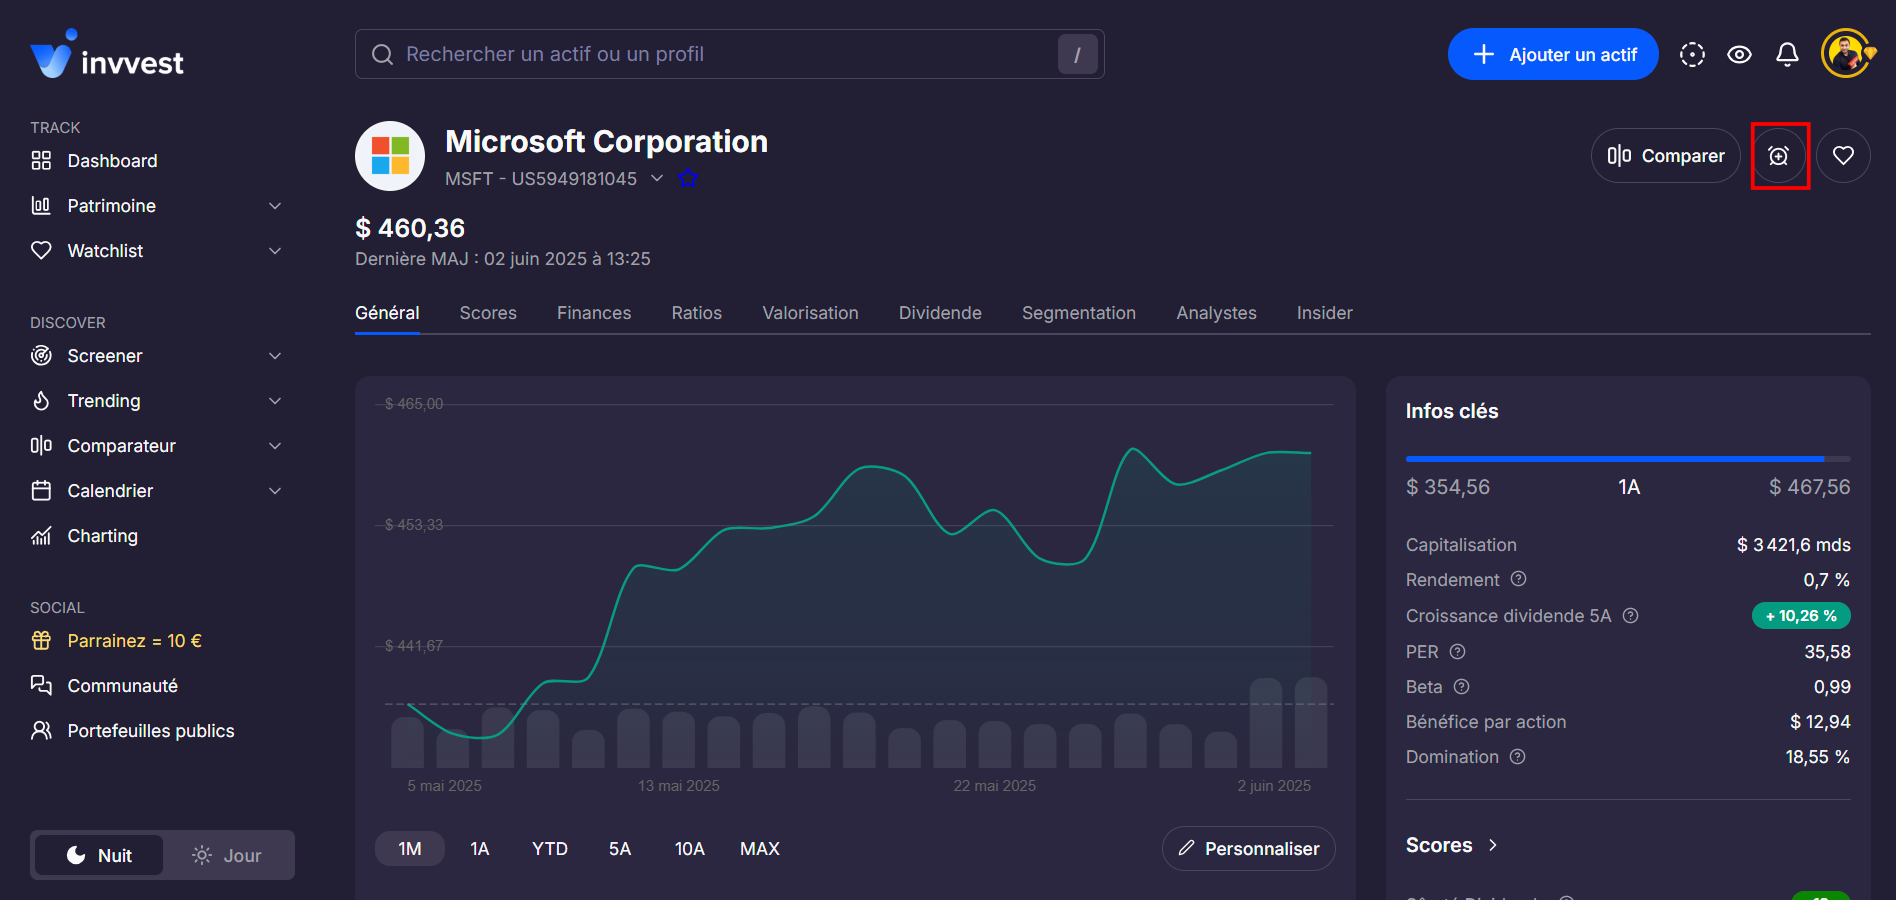
Task: Expand the Watchlist menu chevron
Action: 275,251
